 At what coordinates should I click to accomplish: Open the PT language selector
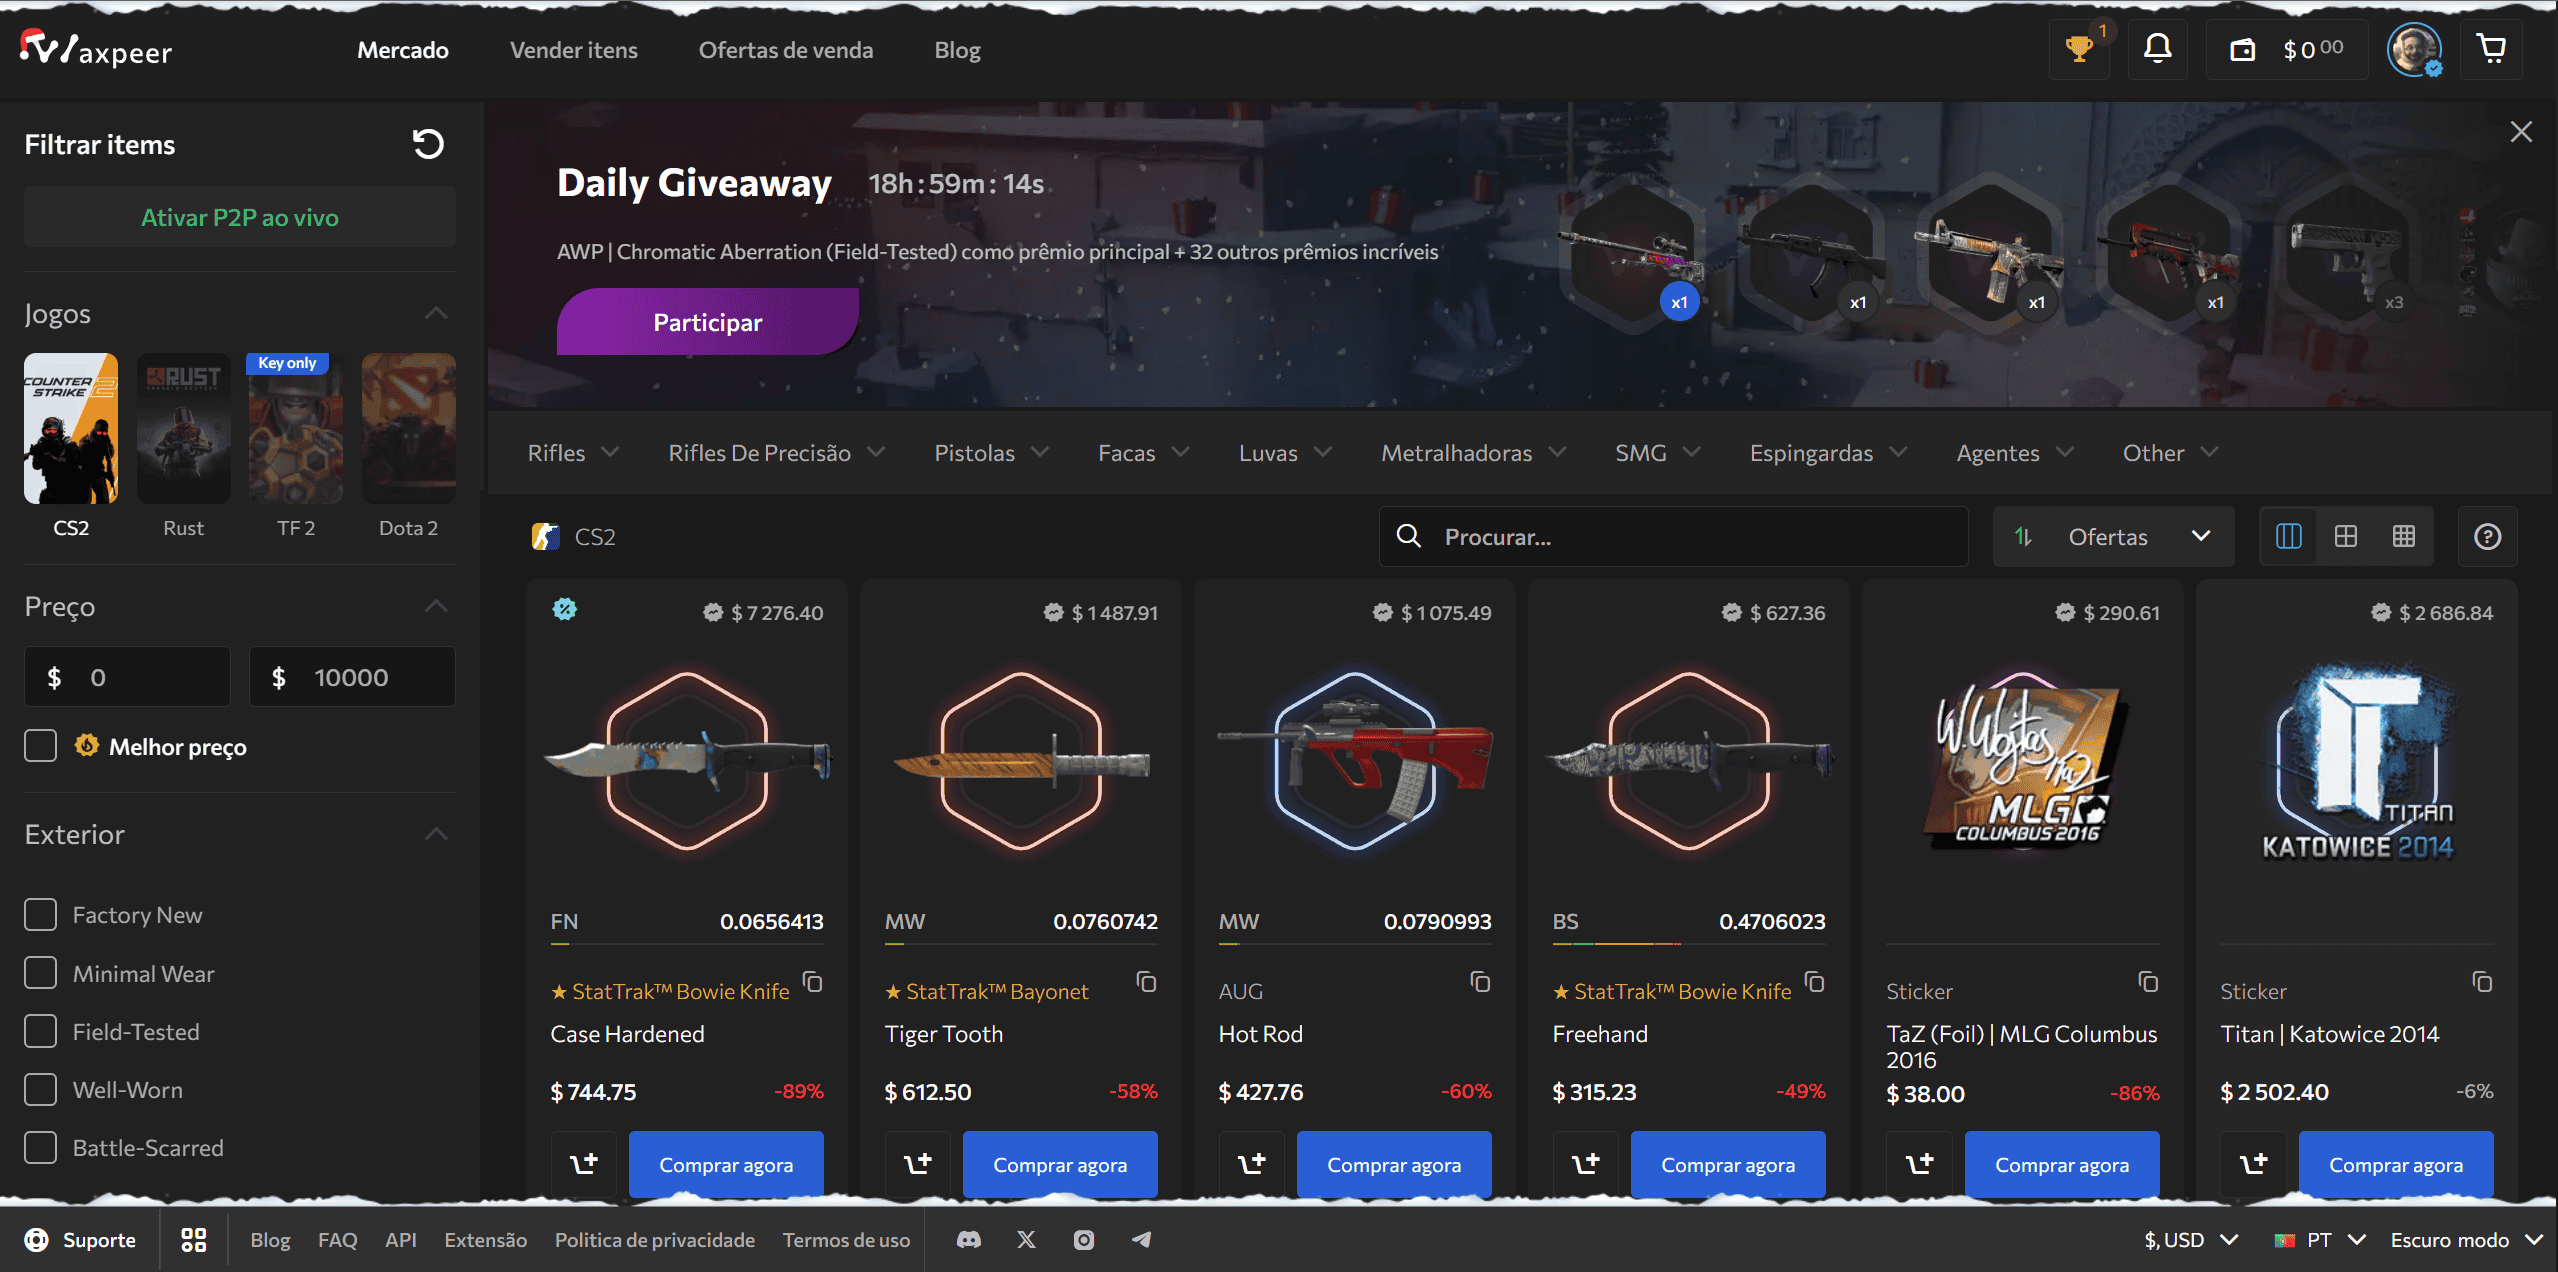(2320, 1240)
